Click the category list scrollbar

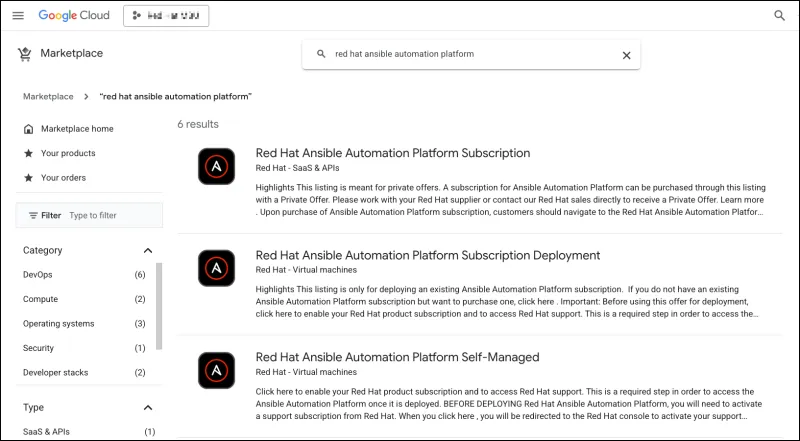159,306
